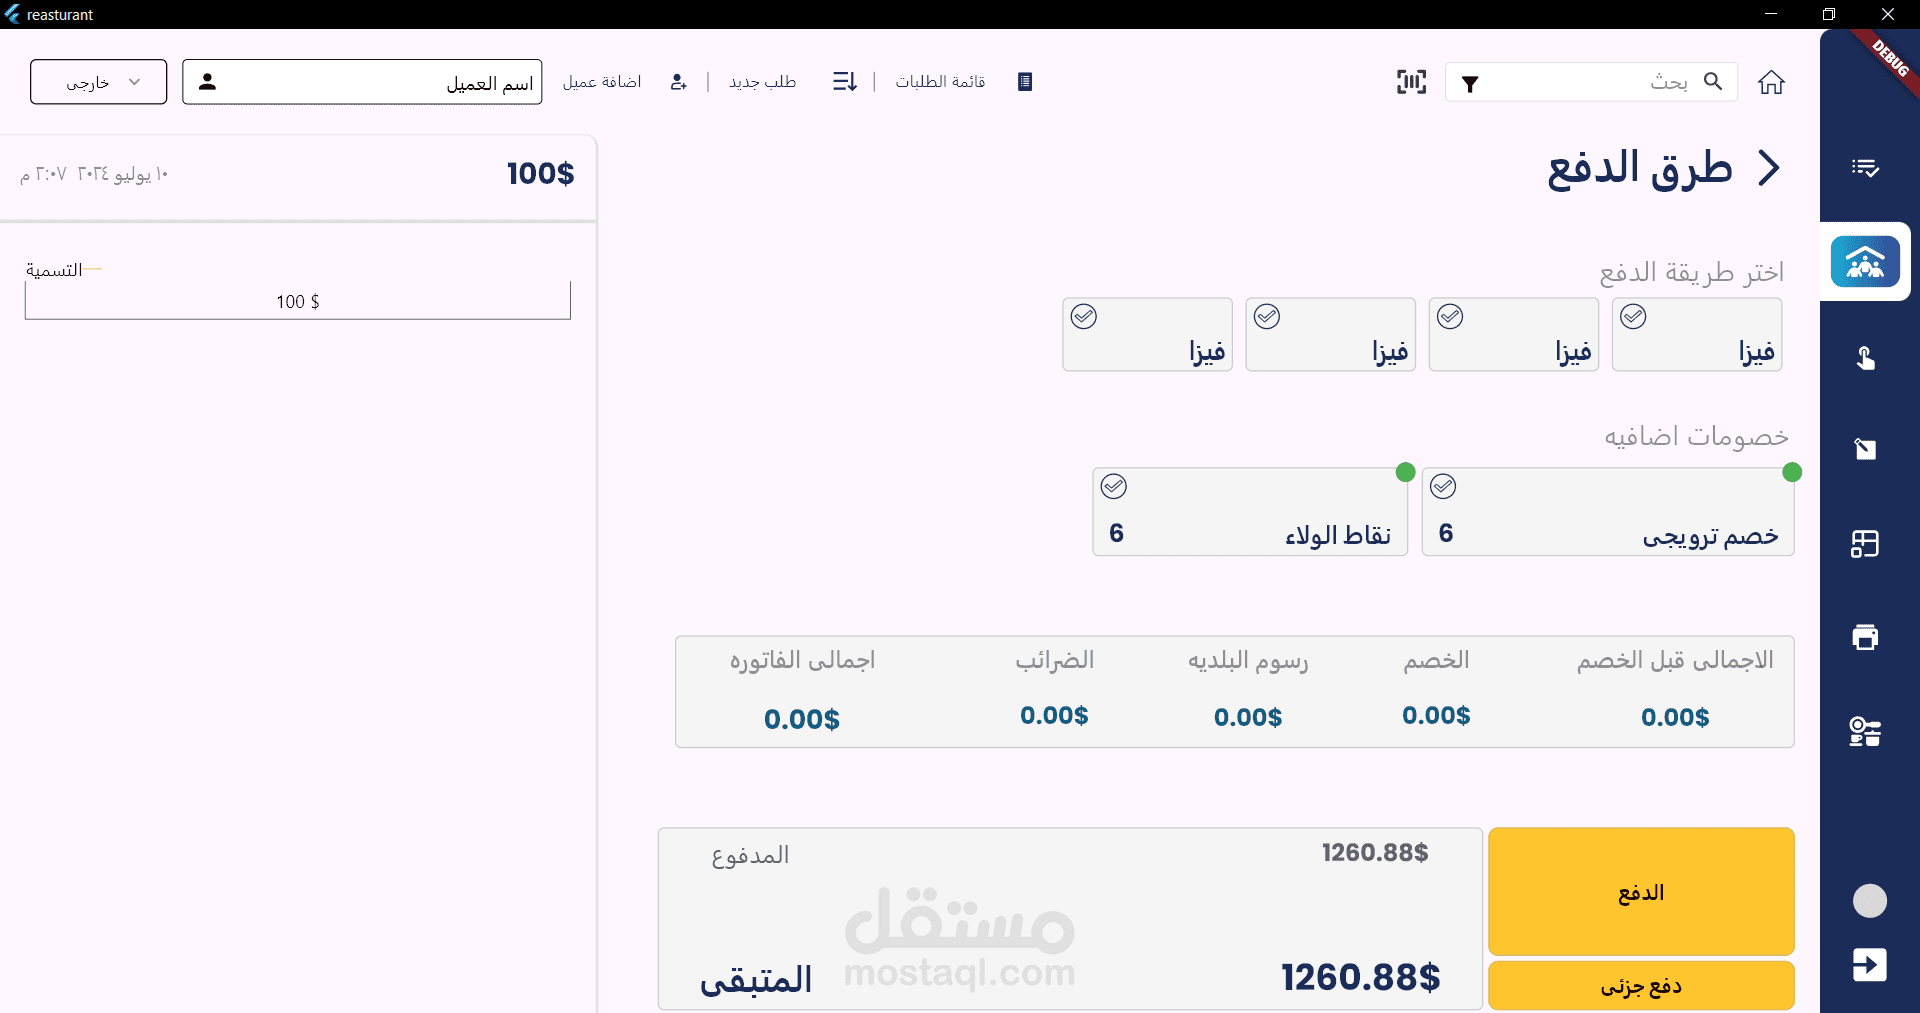The height and width of the screenshot is (1013, 1920).
Task: Click the arrow-box sidebar icon
Action: (1865, 449)
